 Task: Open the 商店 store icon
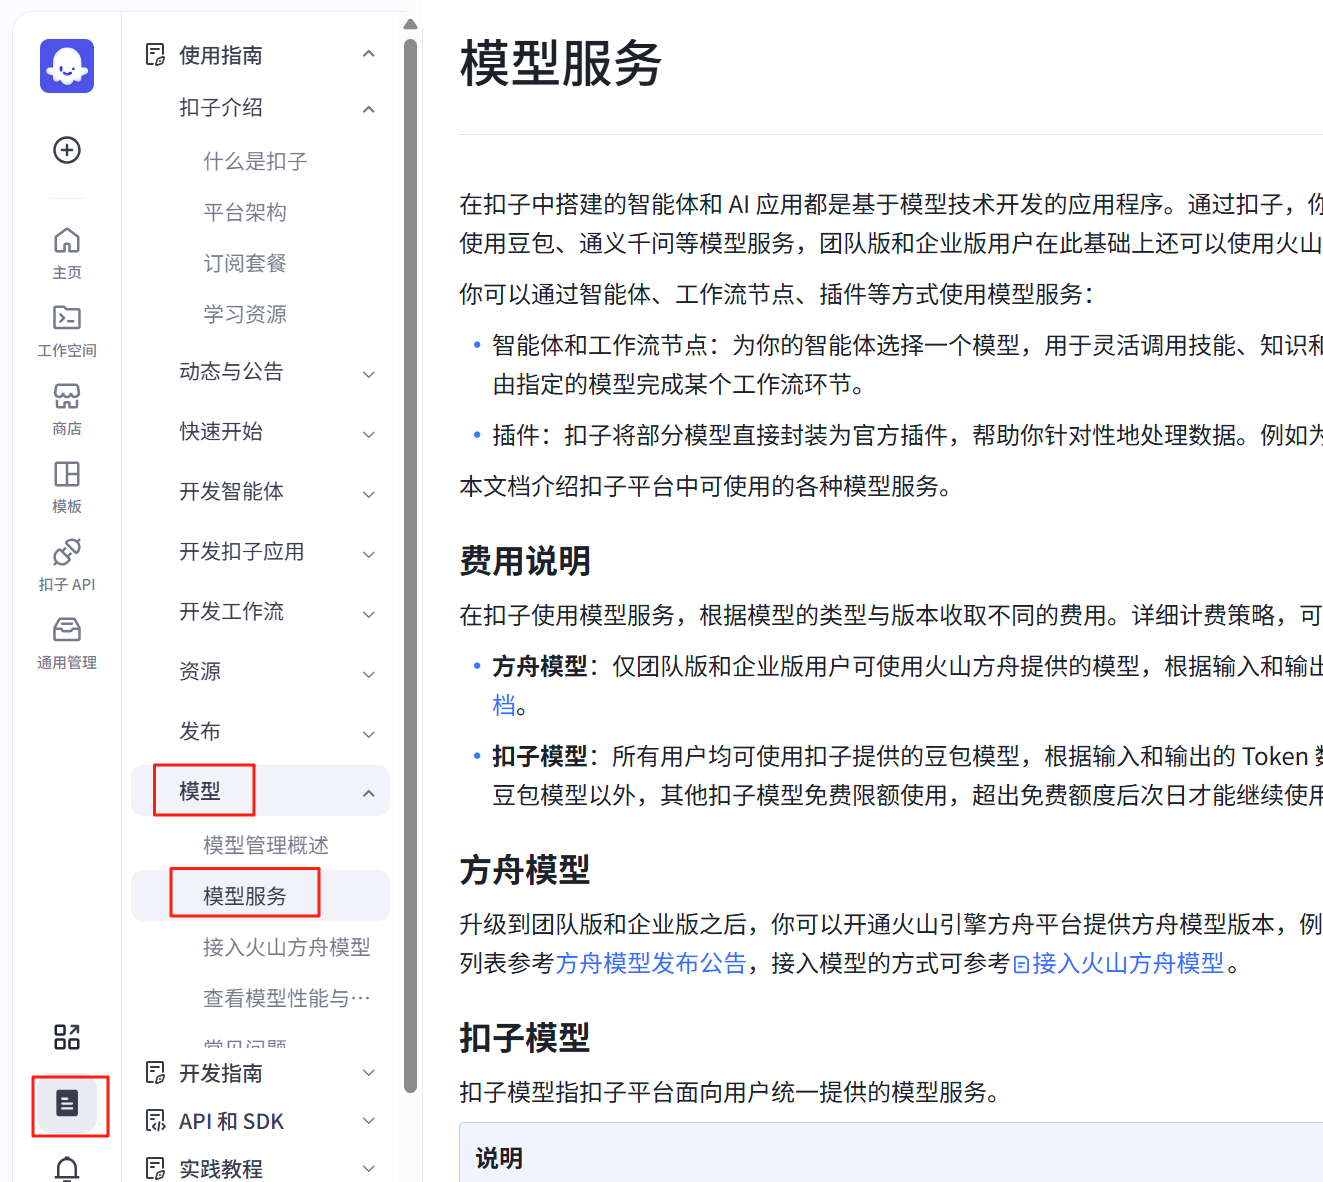[67, 407]
